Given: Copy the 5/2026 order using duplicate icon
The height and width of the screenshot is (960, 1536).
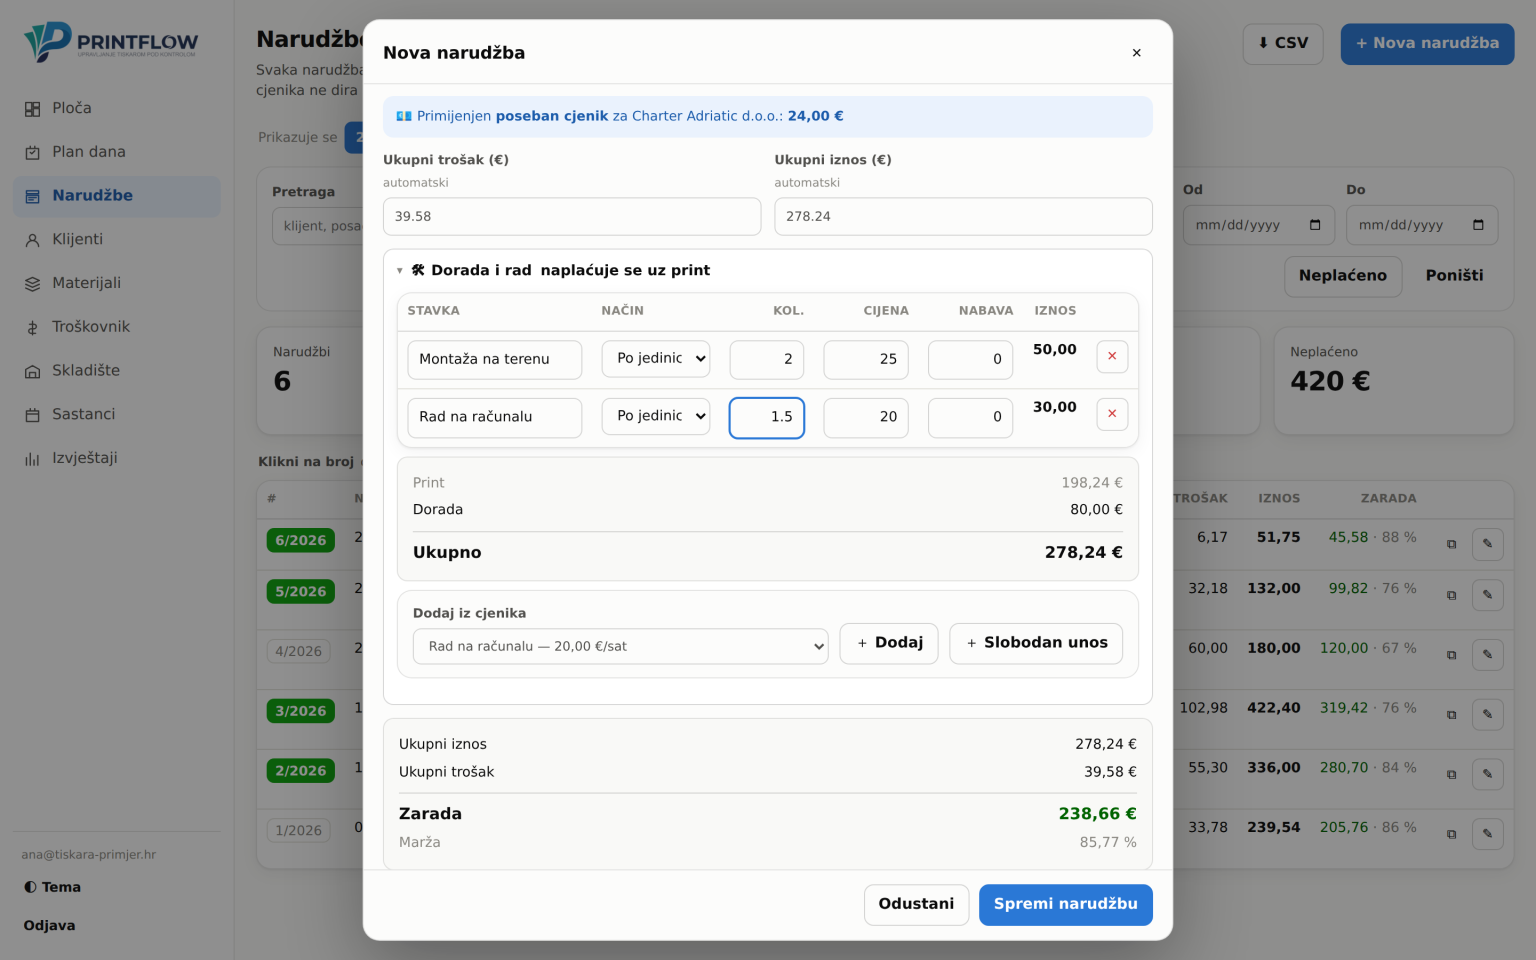Looking at the screenshot, I should coord(1451,595).
